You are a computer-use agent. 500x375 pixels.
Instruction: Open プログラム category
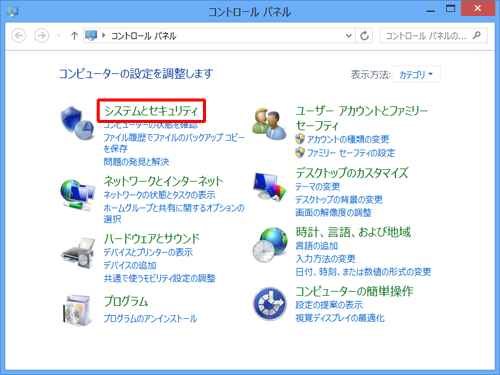pyautogui.click(x=126, y=301)
